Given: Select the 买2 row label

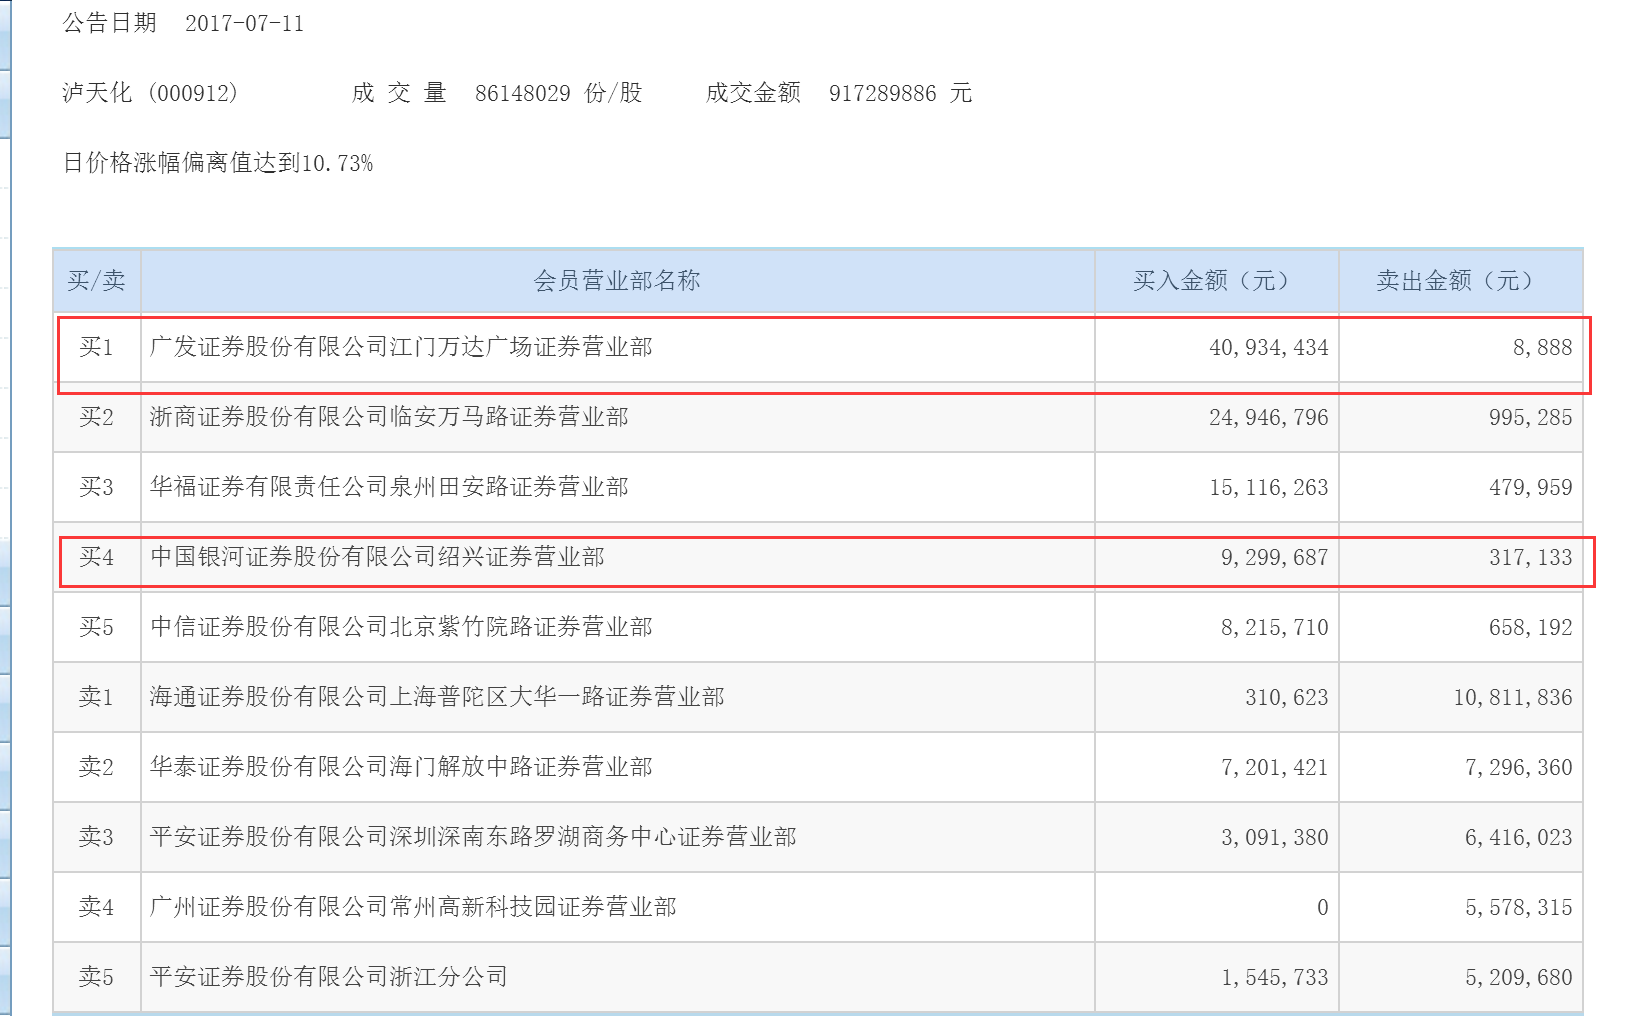Looking at the screenshot, I should click(x=96, y=417).
